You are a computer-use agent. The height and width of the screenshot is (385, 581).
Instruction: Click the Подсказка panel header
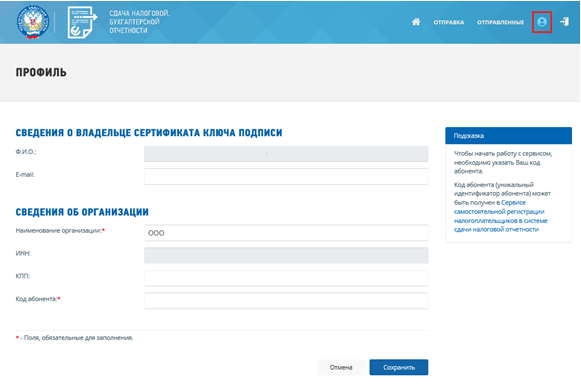coord(508,136)
